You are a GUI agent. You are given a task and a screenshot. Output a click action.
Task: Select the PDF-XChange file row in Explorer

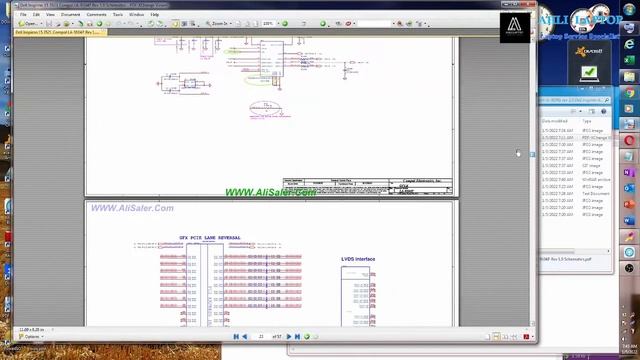[x=576, y=138]
